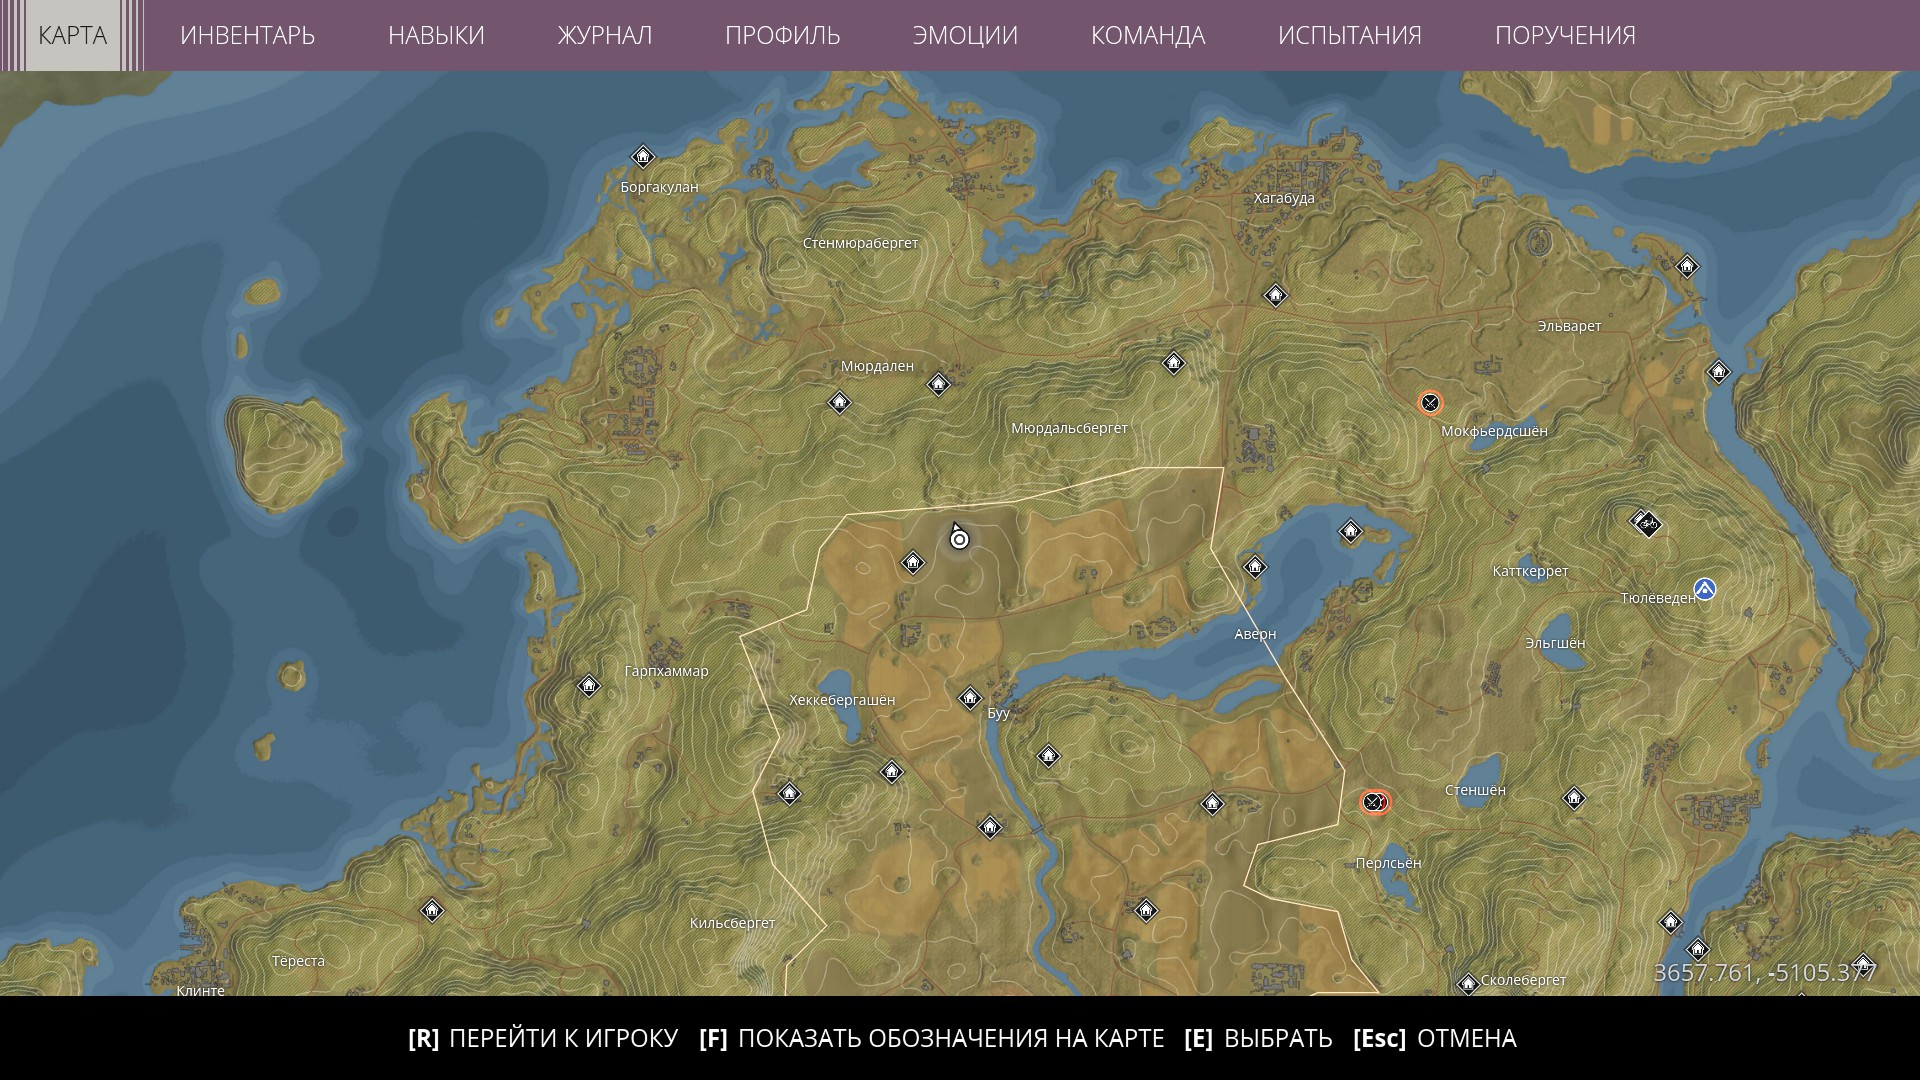Viewport: 1920px width, 1080px height.
Task: Select the crossed-out marker above Мокфьердсшён
Action: tap(1430, 403)
